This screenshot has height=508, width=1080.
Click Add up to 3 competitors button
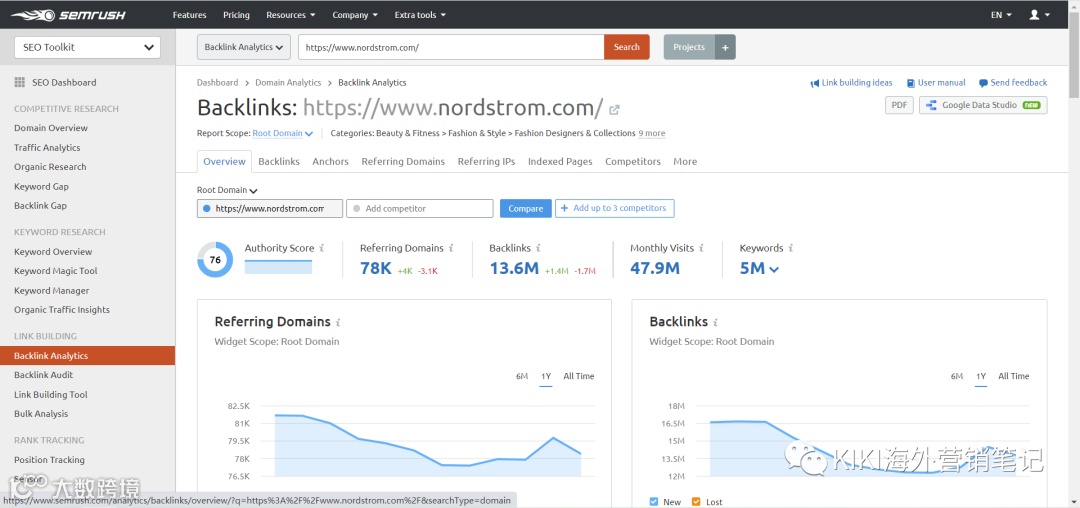614,209
